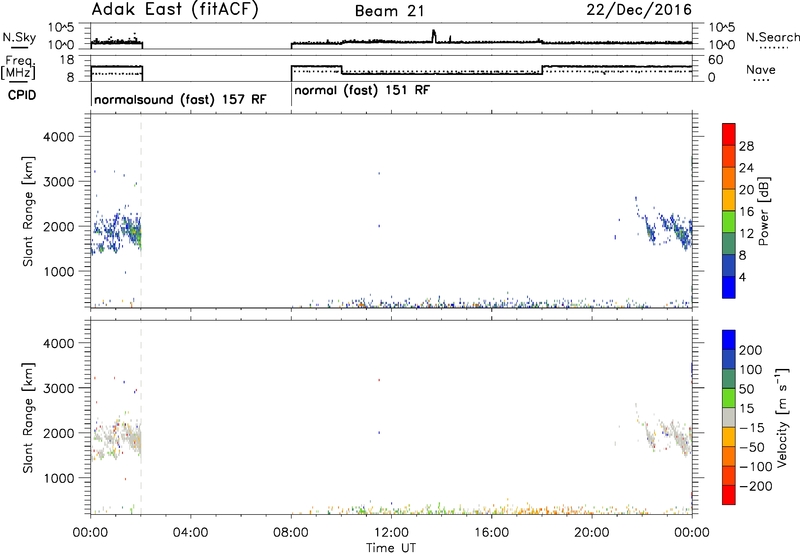The width and height of the screenshot is (800, 554).
Task: Click the 'N.Search' legend label
Action: [772, 37]
